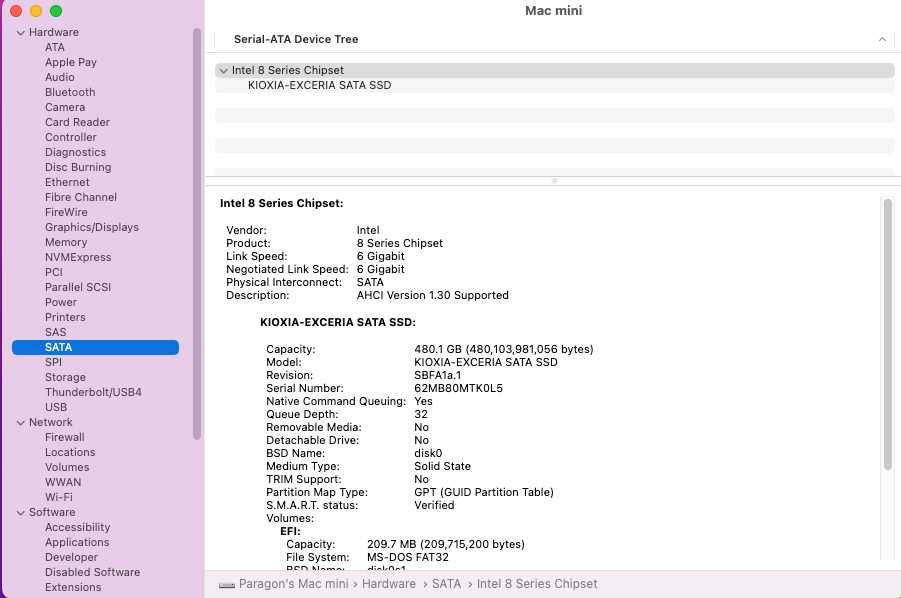
Task: Open Firewall under Network
Action: pyautogui.click(x=64, y=437)
